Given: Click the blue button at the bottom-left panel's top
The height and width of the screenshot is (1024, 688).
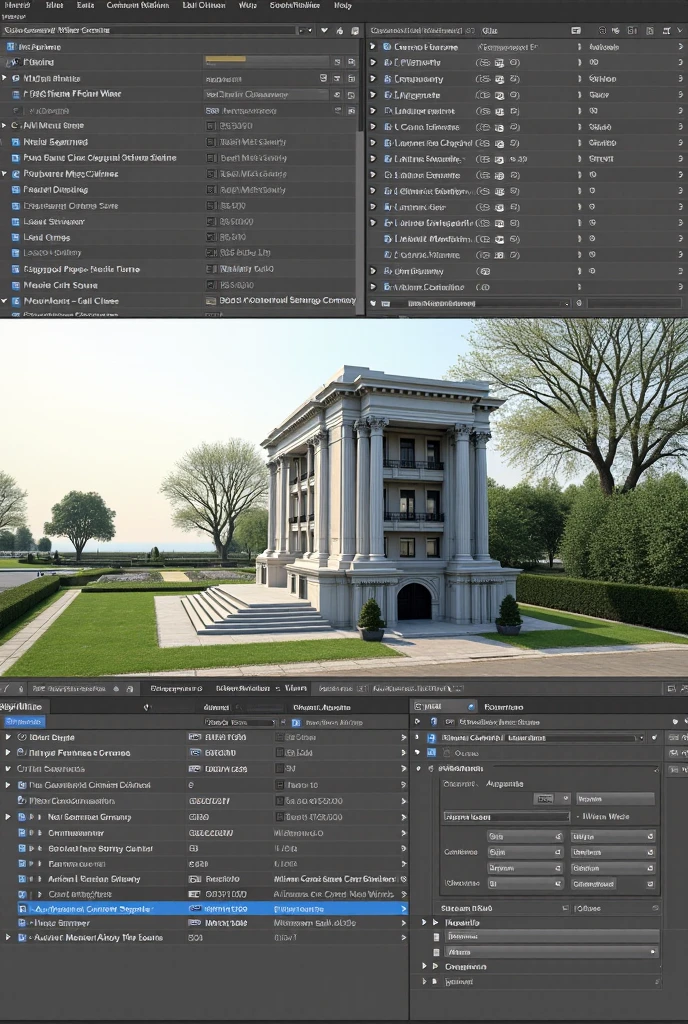Looking at the screenshot, I should (x=23, y=721).
